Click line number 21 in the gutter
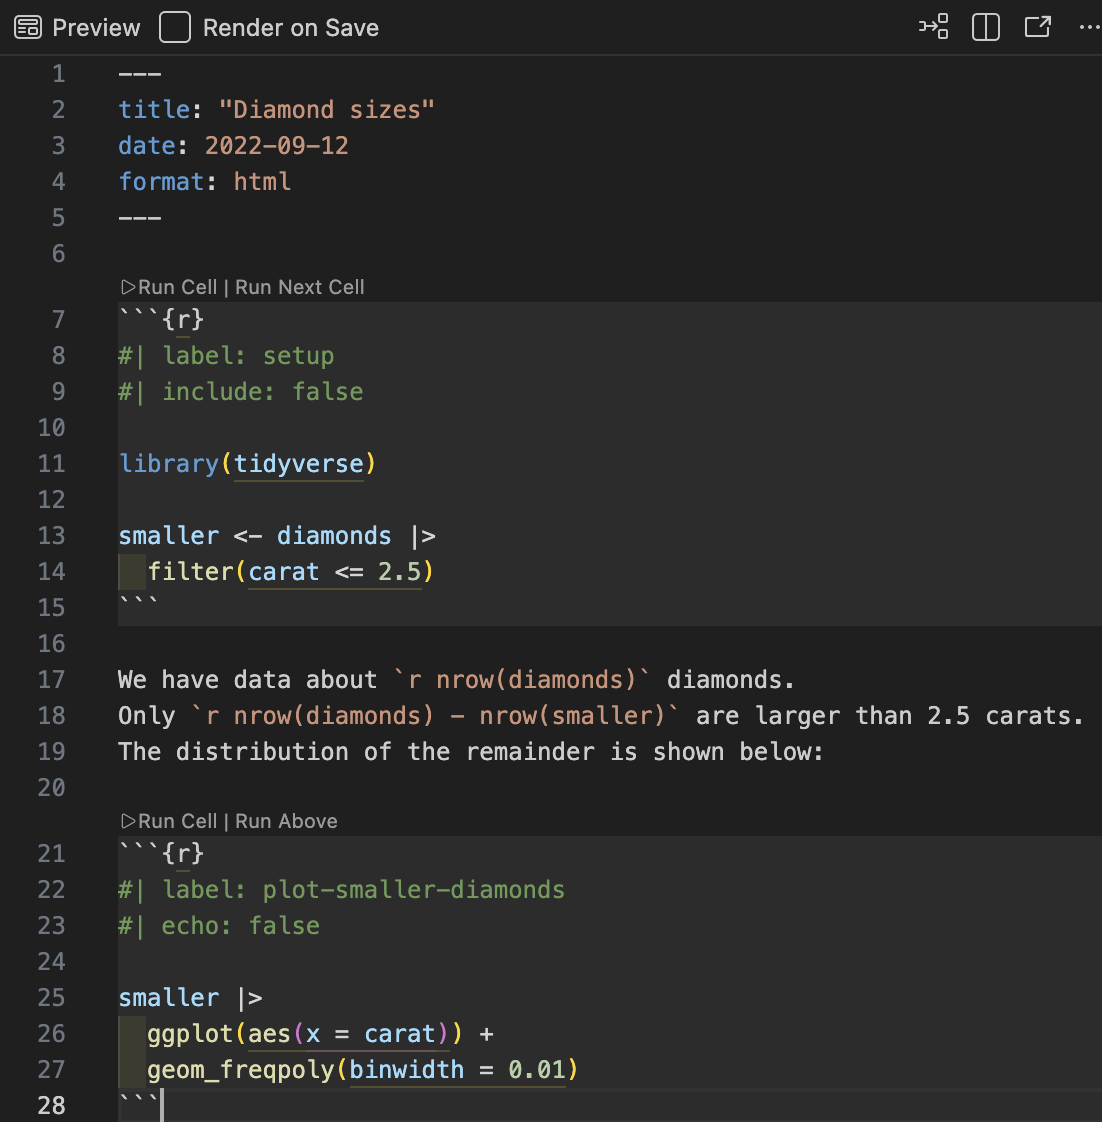The height and width of the screenshot is (1122, 1102). click(52, 854)
